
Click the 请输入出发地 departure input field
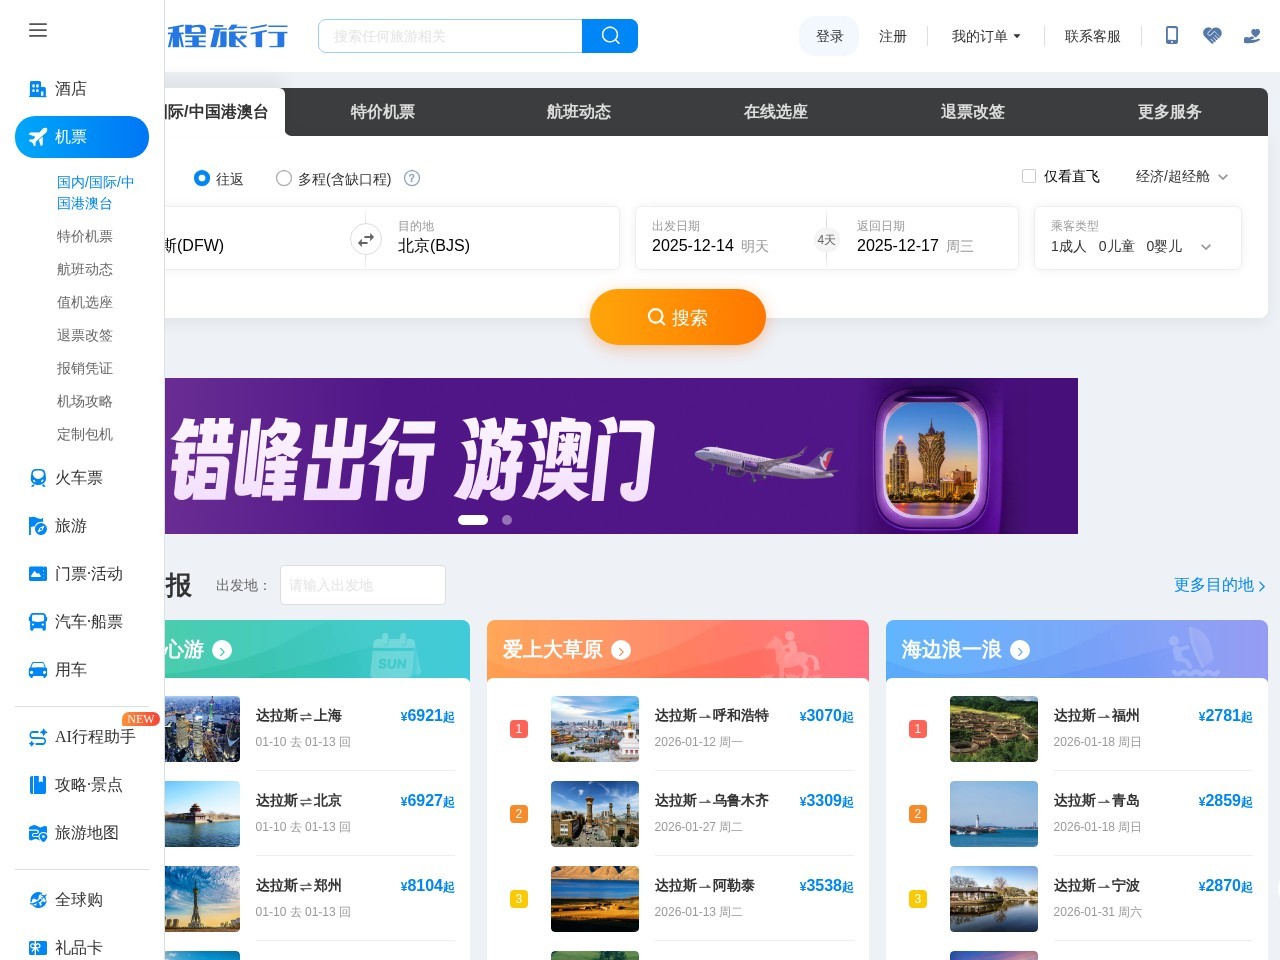(362, 585)
